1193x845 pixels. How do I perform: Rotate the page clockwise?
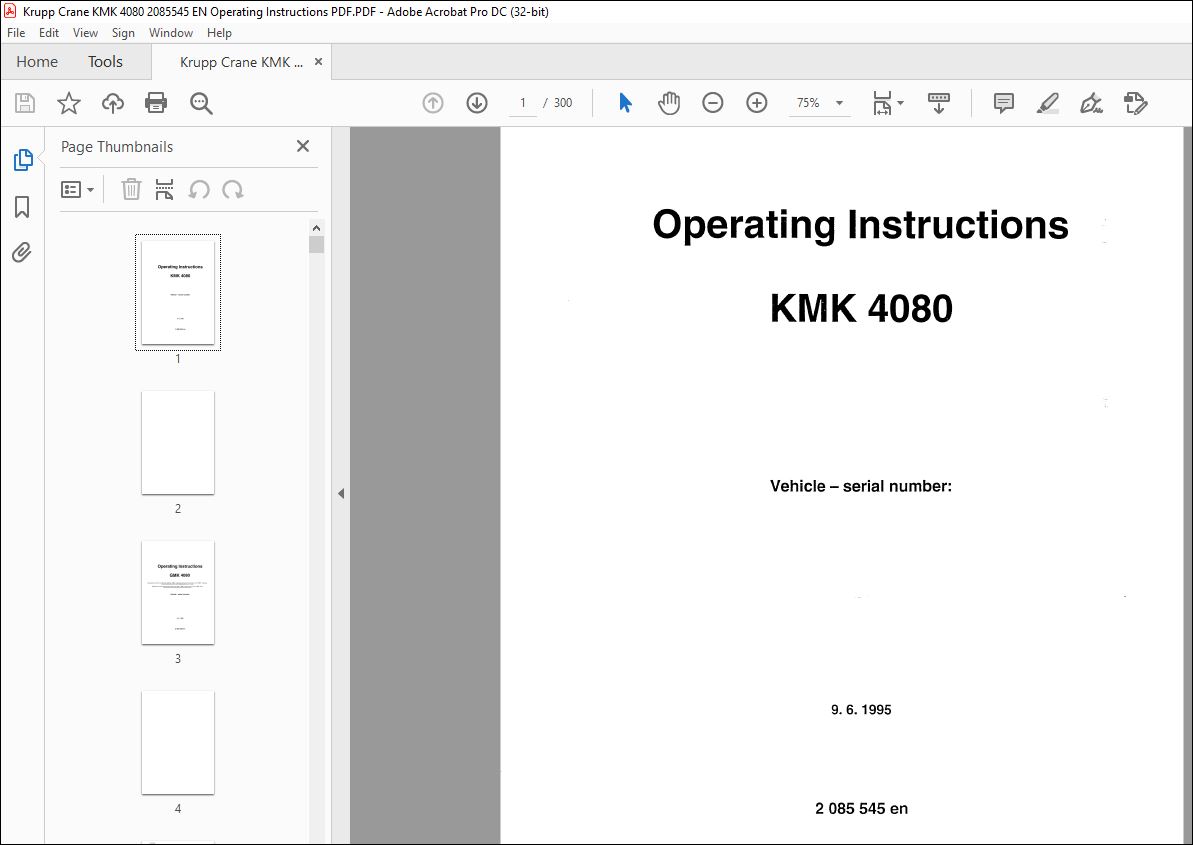coord(233,189)
